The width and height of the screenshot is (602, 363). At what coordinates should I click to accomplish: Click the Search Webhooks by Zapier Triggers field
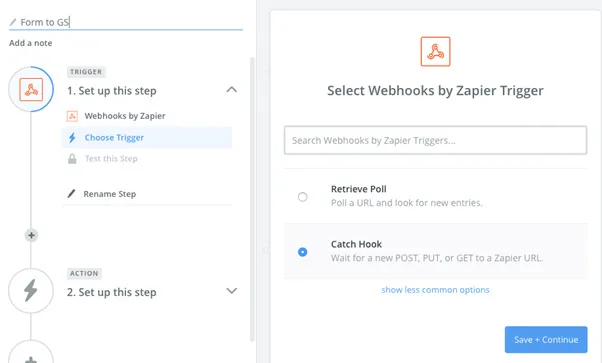[435, 140]
